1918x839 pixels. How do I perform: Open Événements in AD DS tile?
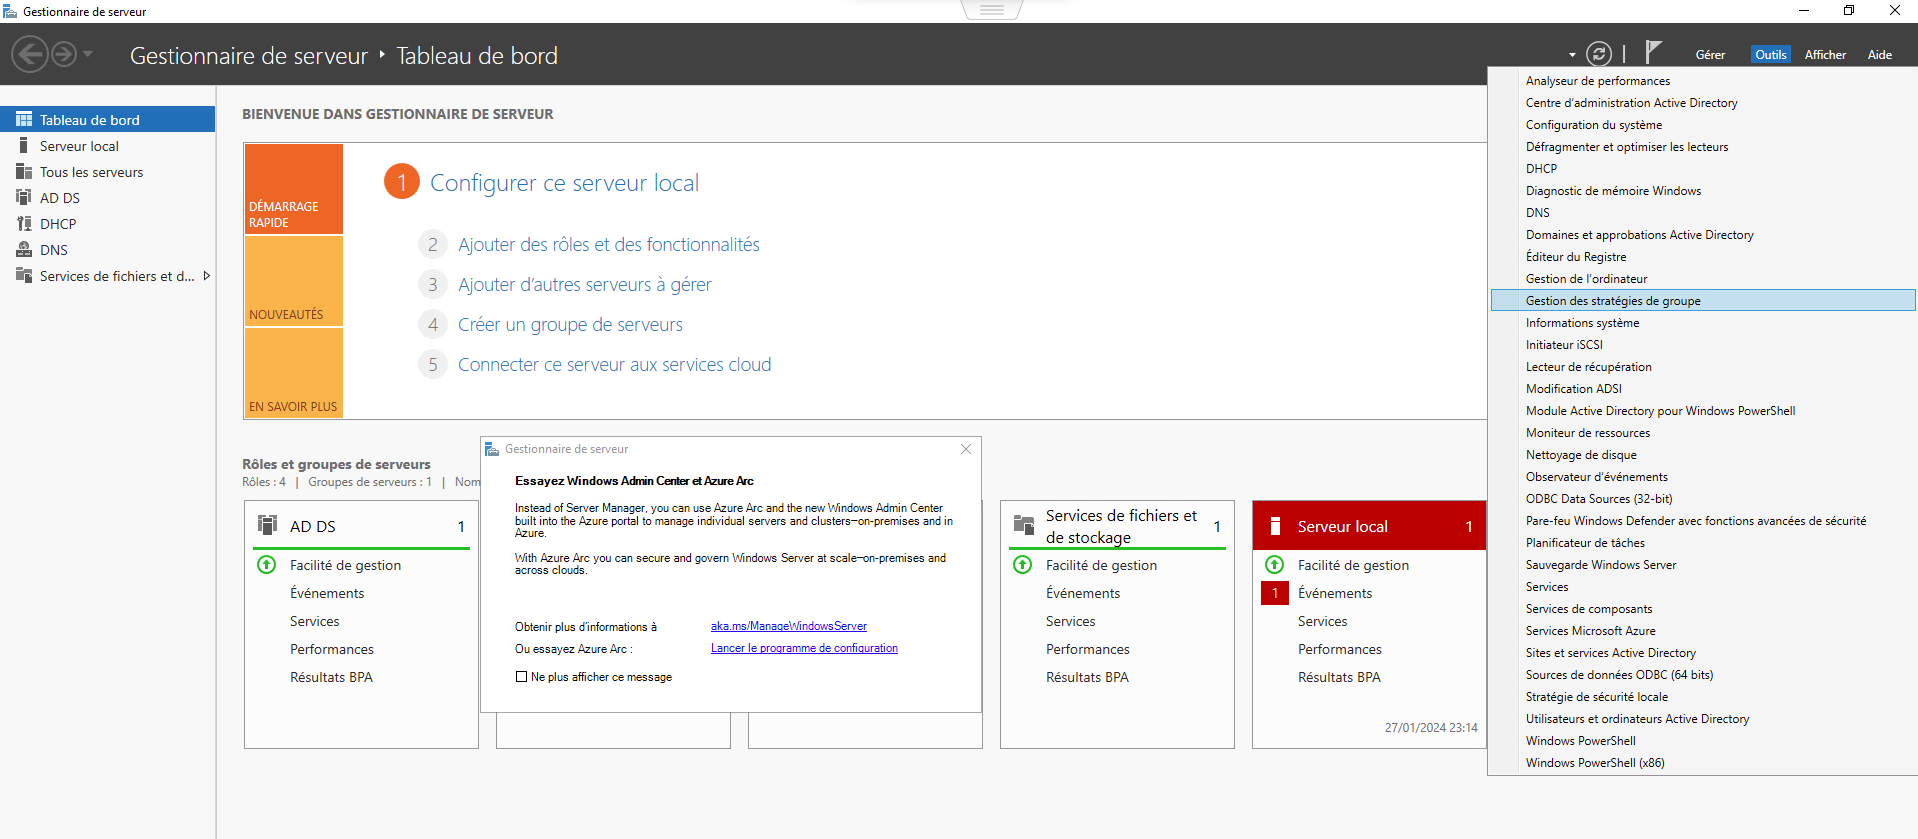tap(327, 593)
